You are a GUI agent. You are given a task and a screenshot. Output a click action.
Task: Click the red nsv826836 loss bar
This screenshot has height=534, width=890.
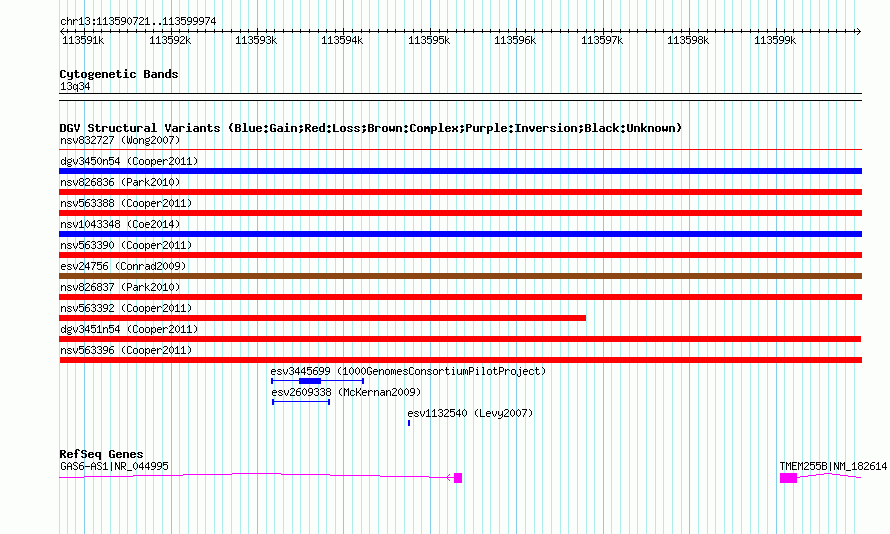tap(460, 192)
